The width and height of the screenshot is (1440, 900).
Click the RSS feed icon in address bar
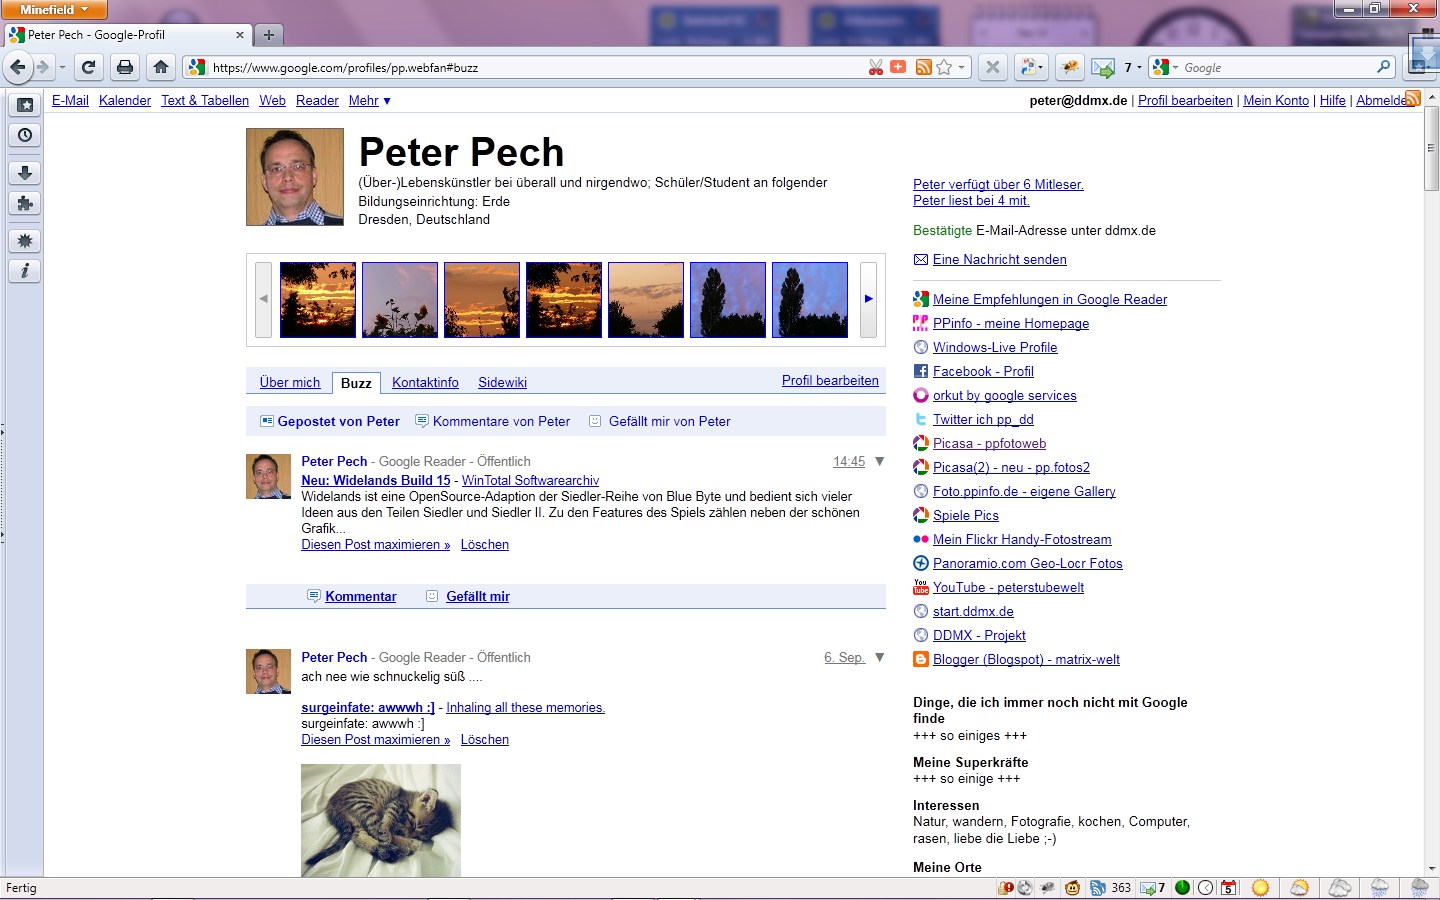[x=923, y=67]
